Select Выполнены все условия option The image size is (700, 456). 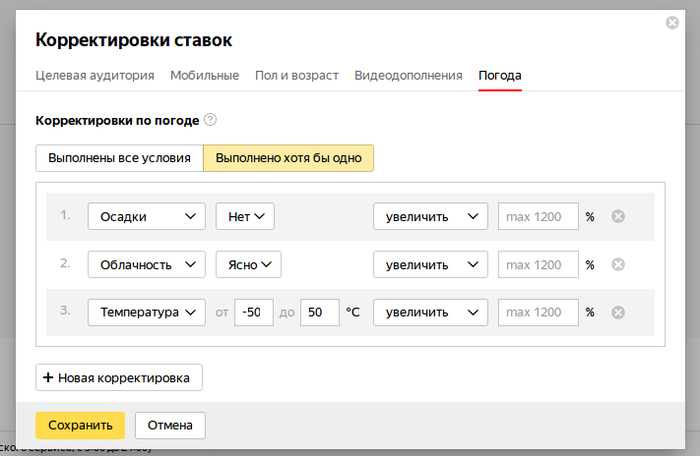coord(119,158)
